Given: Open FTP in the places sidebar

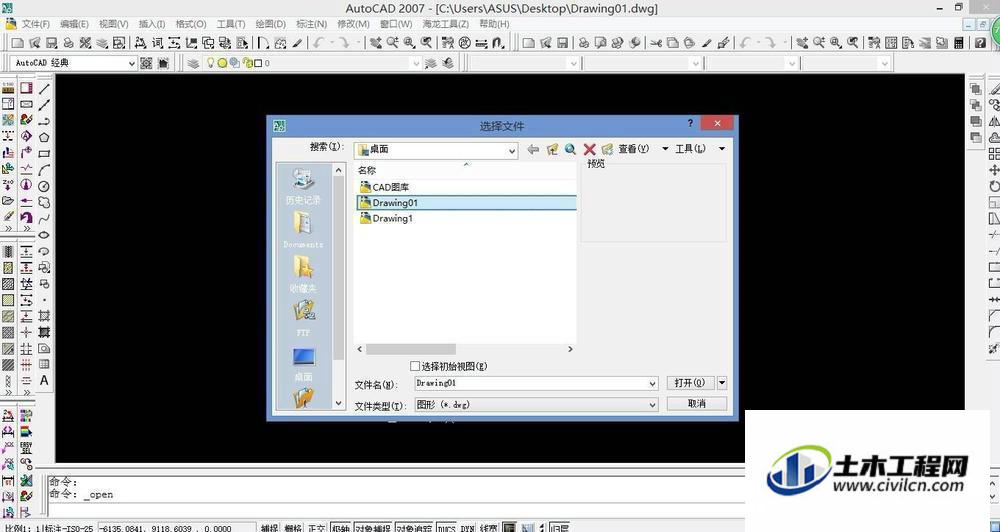Looking at the screenshot, I should click(x=304, y=318).
